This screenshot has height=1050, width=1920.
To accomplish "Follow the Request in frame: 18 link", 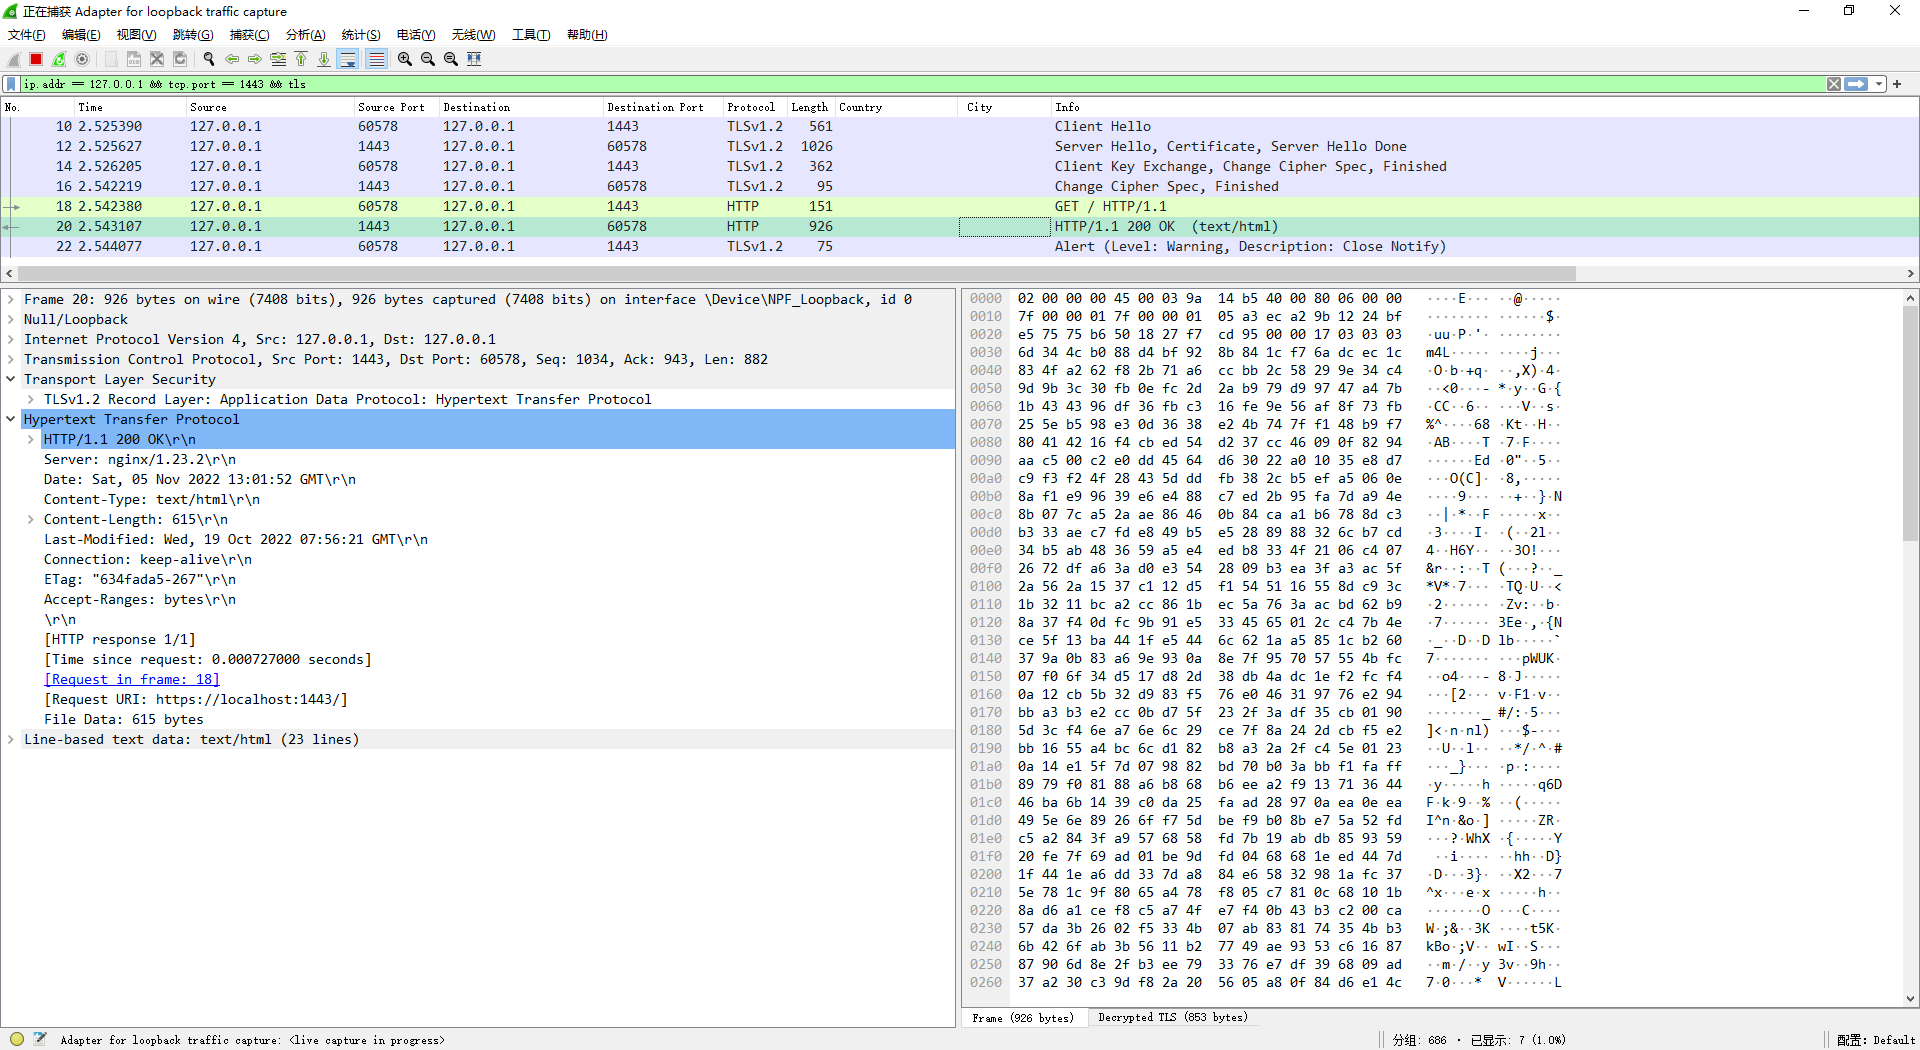I will (x=131, y=679).
